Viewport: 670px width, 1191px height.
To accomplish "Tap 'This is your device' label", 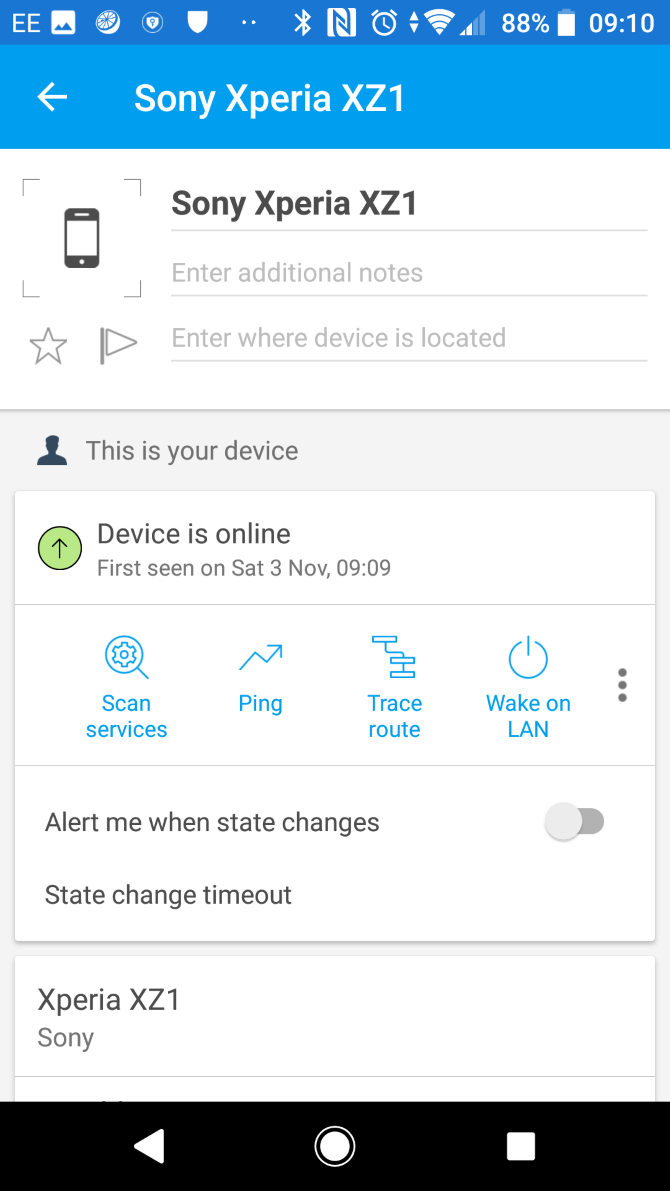I will [192, 451].
